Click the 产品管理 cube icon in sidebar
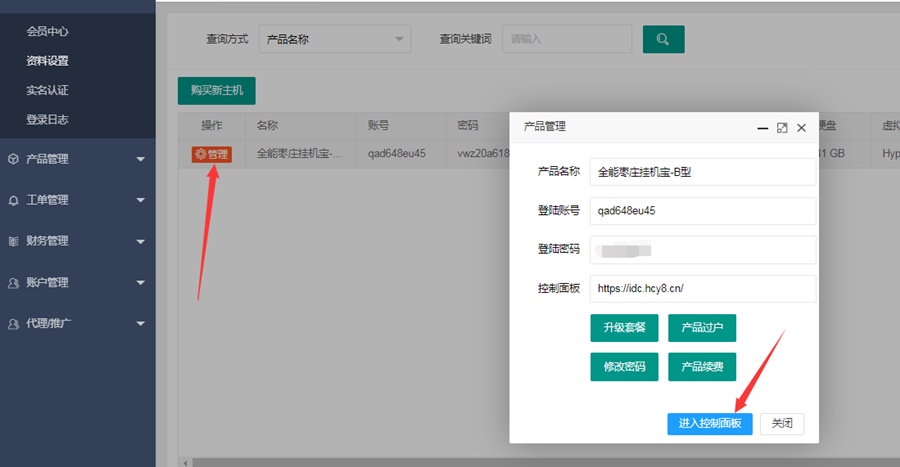The width and height of the screenshot is (900, 467). coord(13,159)
